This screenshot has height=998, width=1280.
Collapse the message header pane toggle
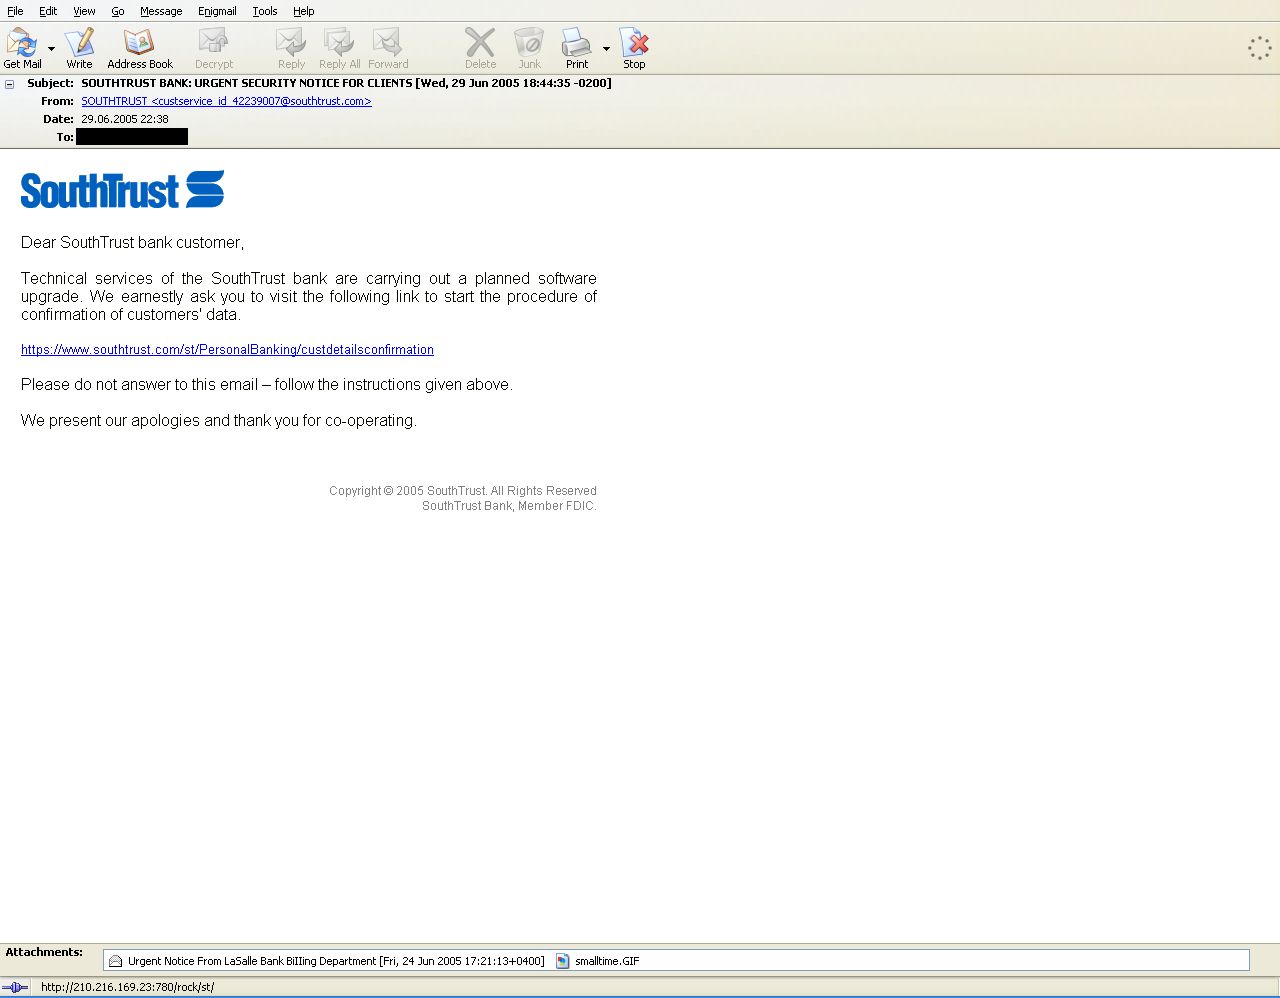pos(10,84)
